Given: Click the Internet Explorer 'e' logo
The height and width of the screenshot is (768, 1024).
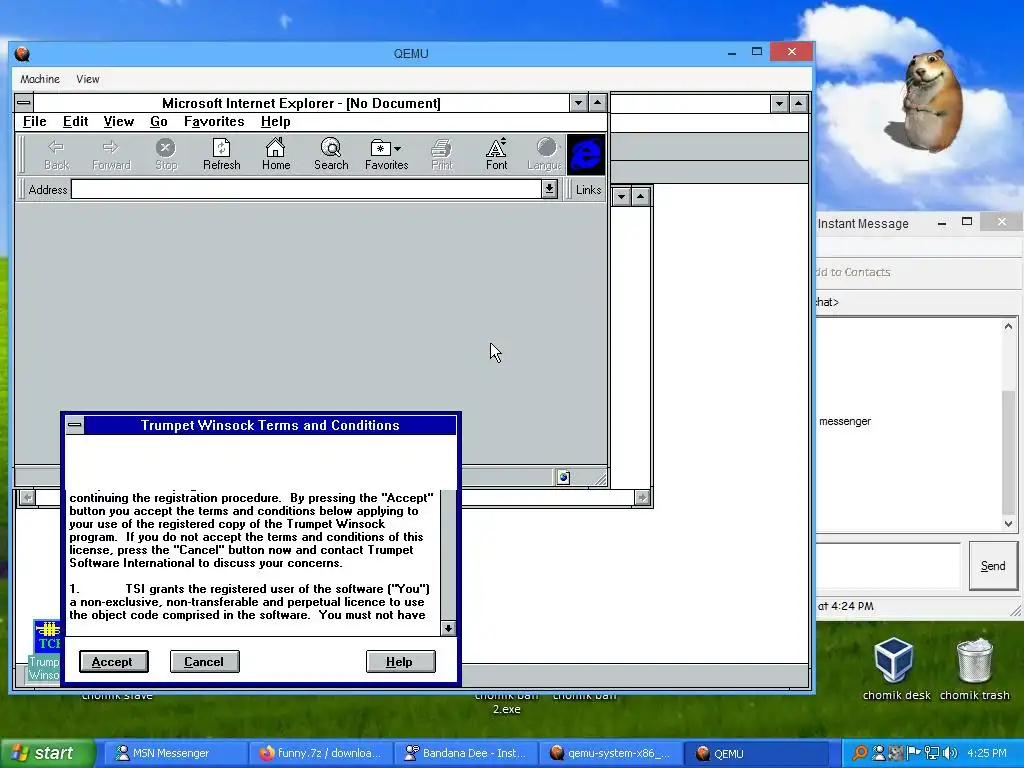Looking at the screenshot, I should (x=586, y=155).
